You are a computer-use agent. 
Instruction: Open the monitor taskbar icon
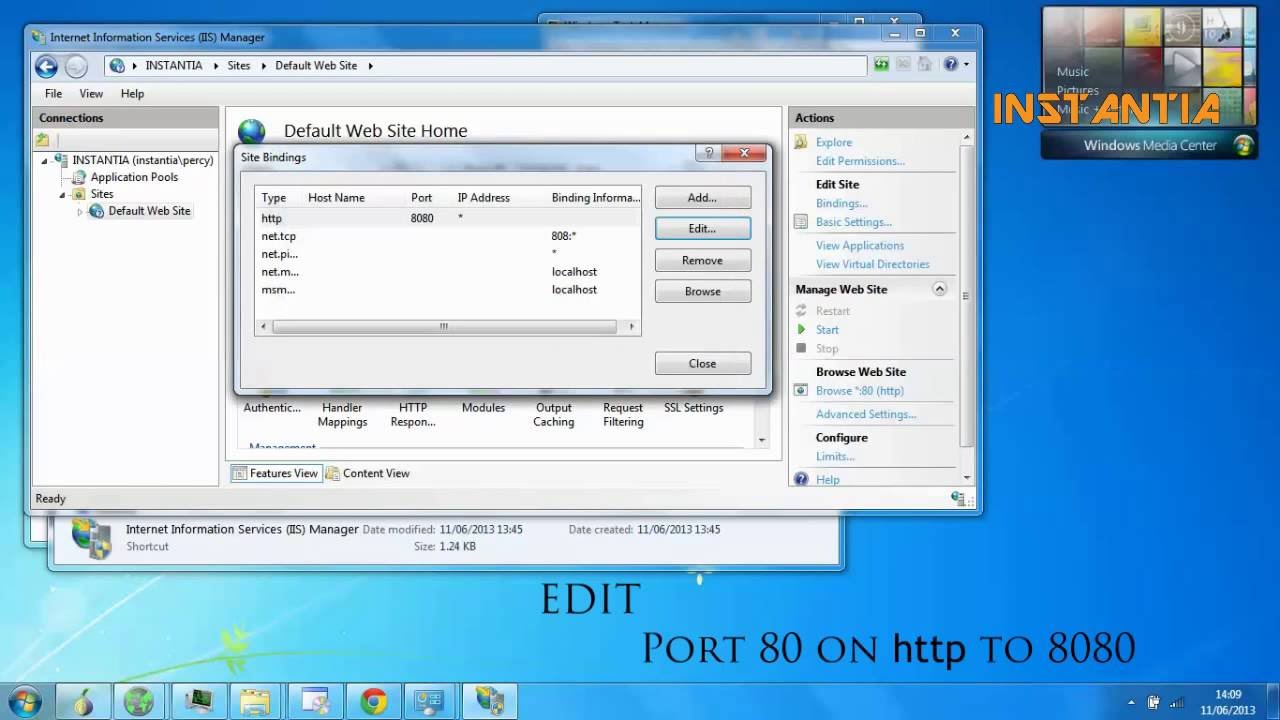click(x=199, y=702)
